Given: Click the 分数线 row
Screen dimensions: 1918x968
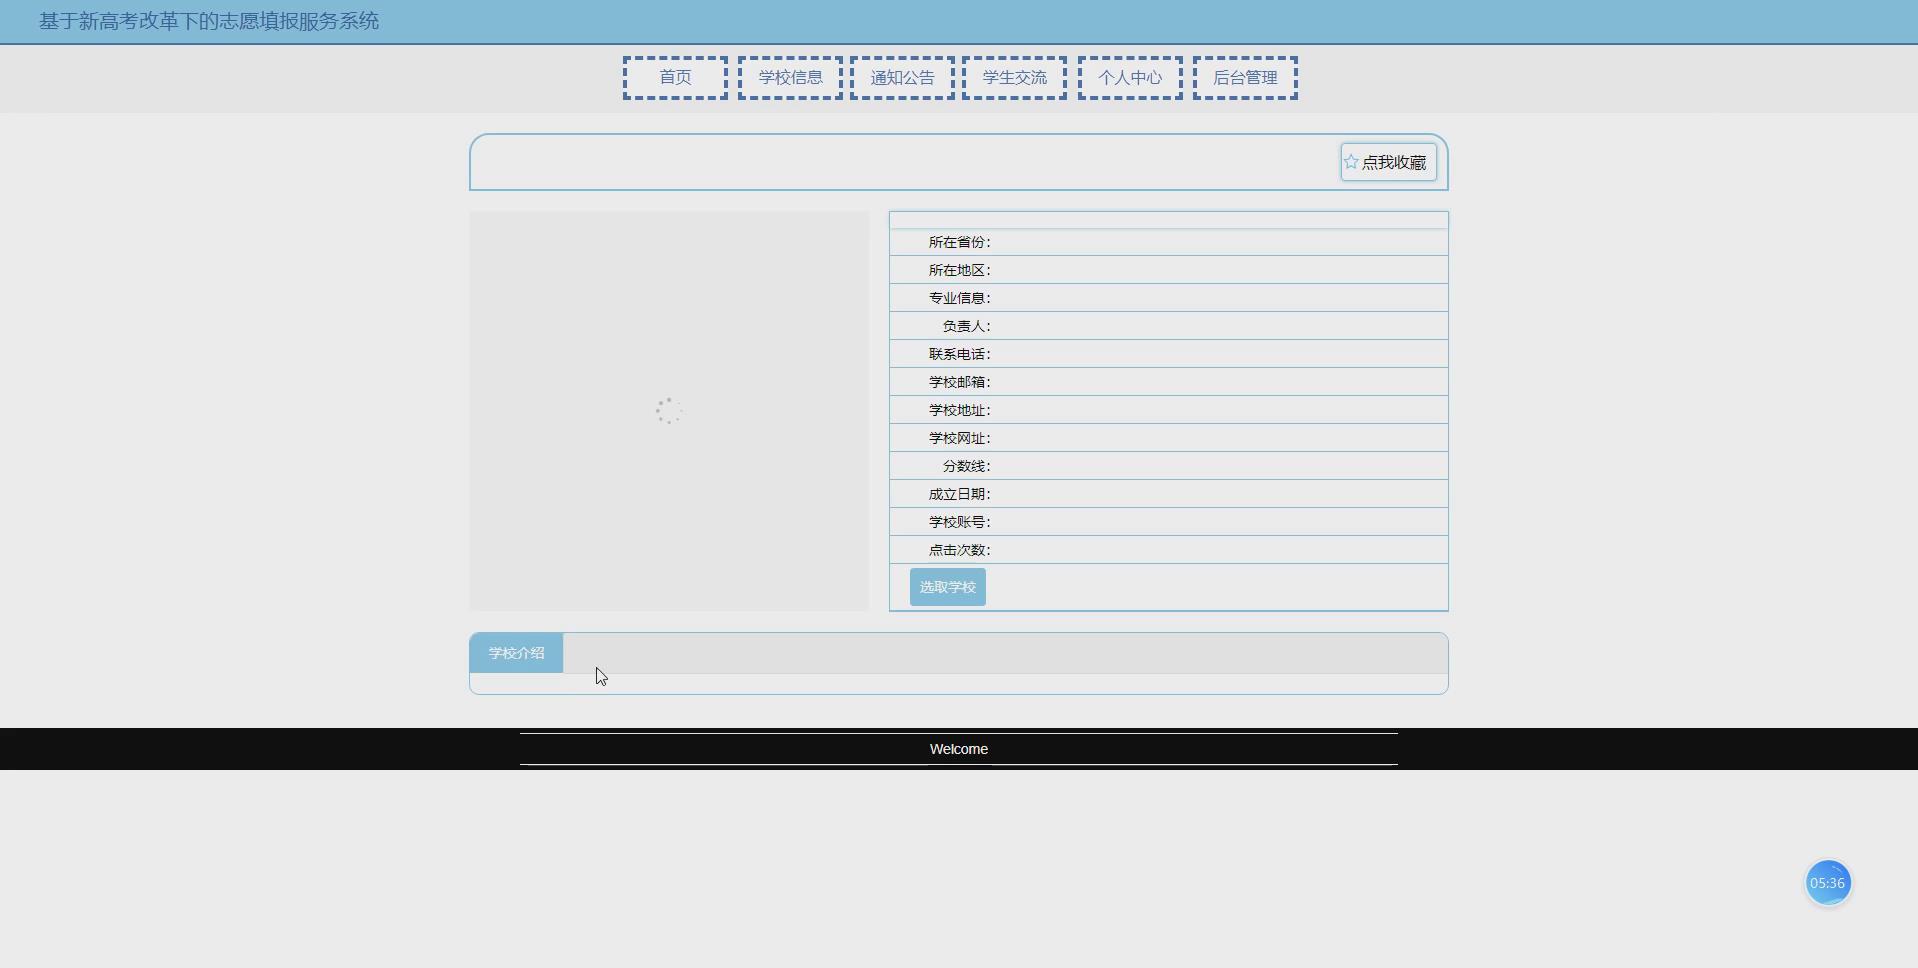Looking at the screenshot, I should 1168,466.
